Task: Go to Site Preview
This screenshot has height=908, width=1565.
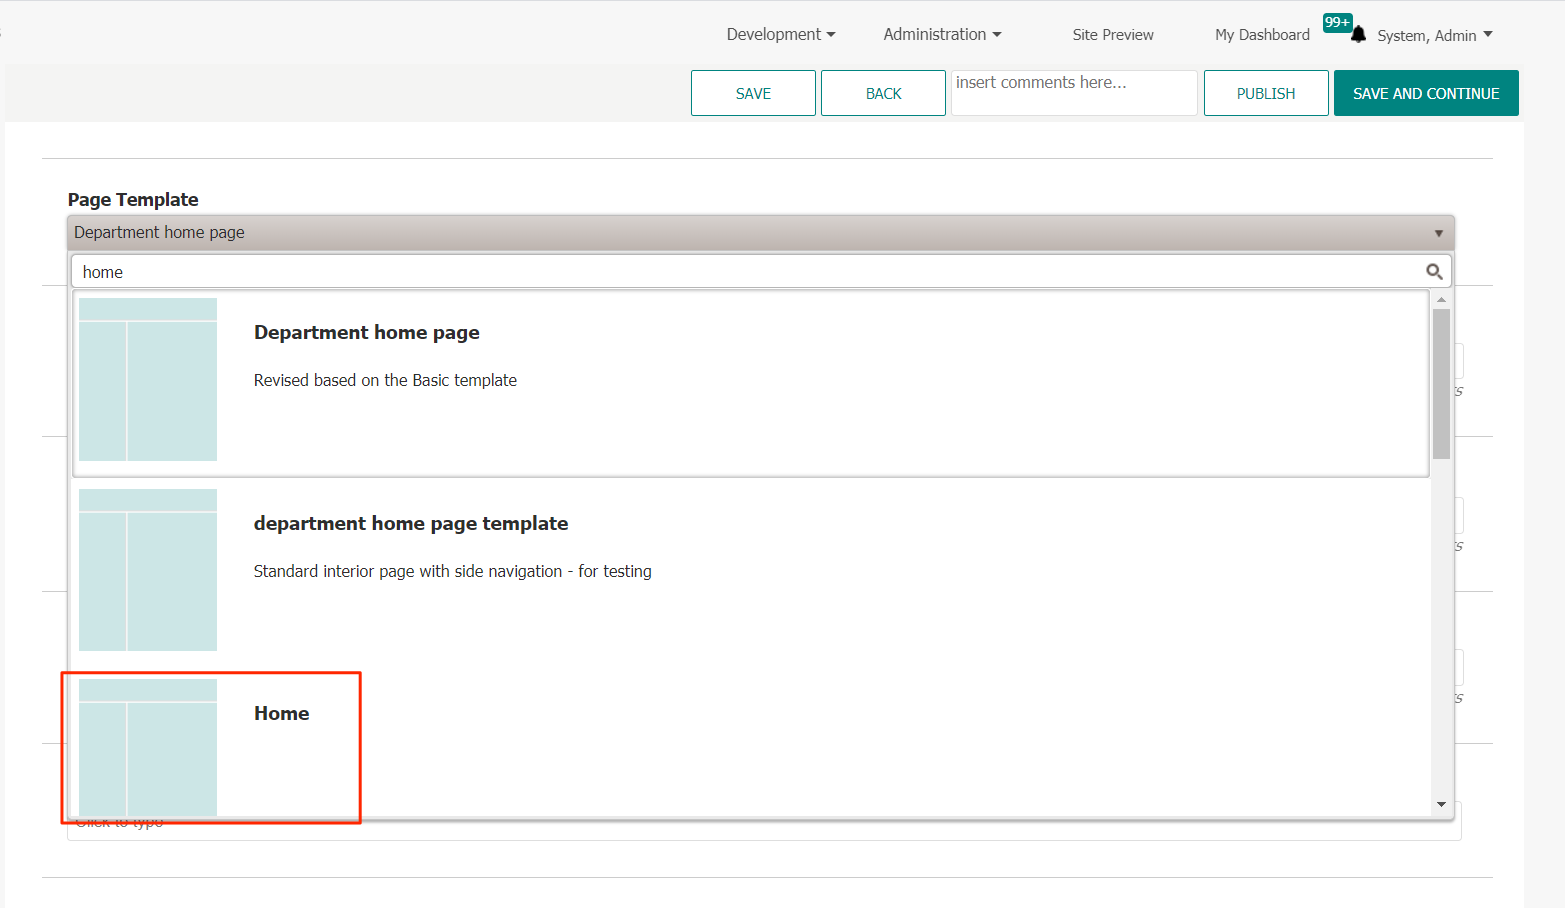Action: (1112, 35)
